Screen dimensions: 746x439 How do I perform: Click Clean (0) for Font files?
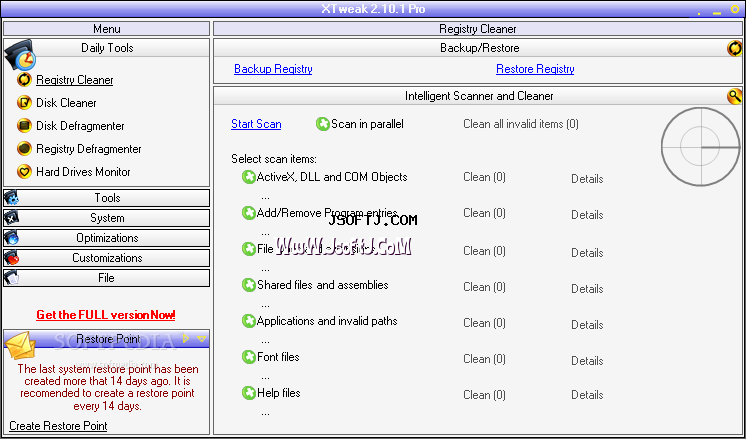(484, 359)
